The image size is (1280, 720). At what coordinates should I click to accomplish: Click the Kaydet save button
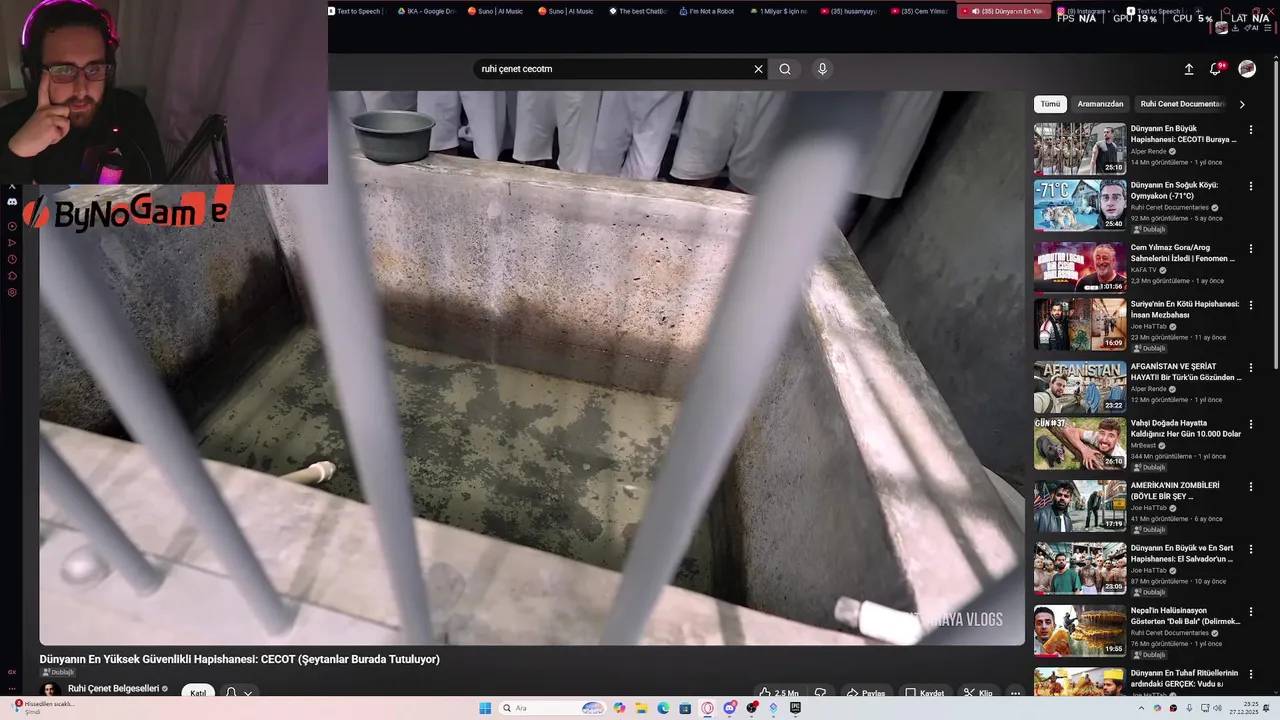click(924, 693)
